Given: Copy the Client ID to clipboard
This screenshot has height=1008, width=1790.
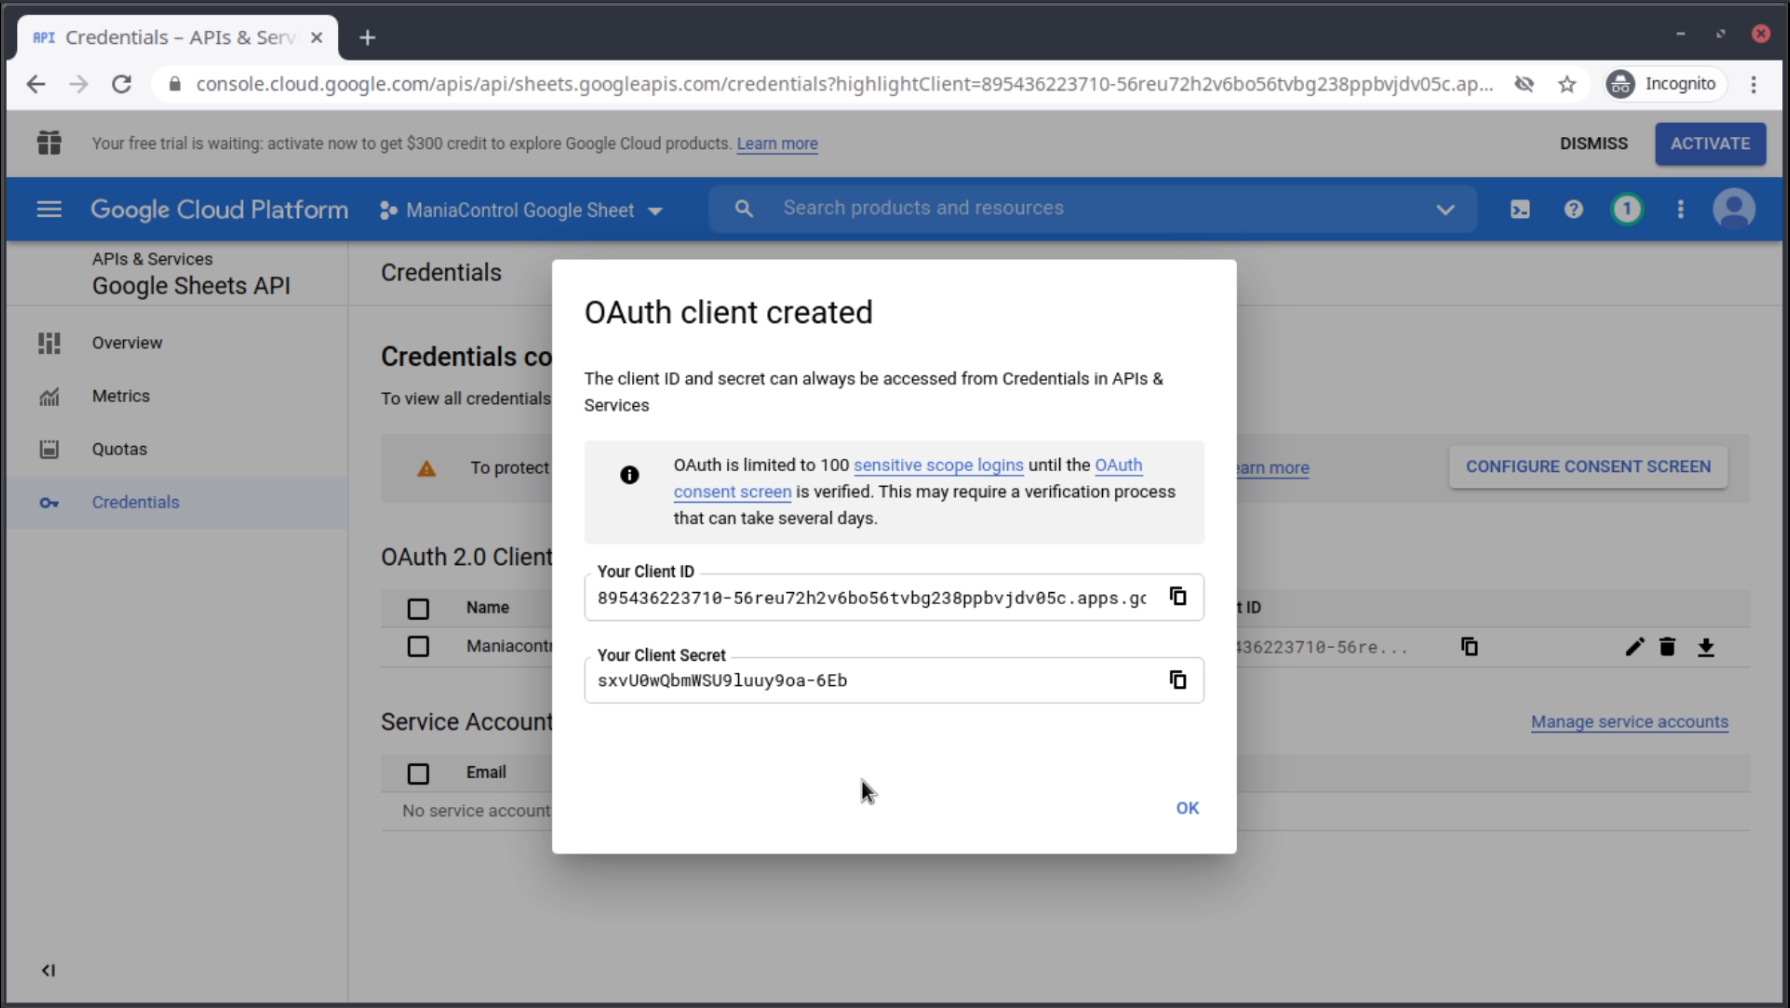Looking at the screenshot, I should click(x=1178, y=597).
